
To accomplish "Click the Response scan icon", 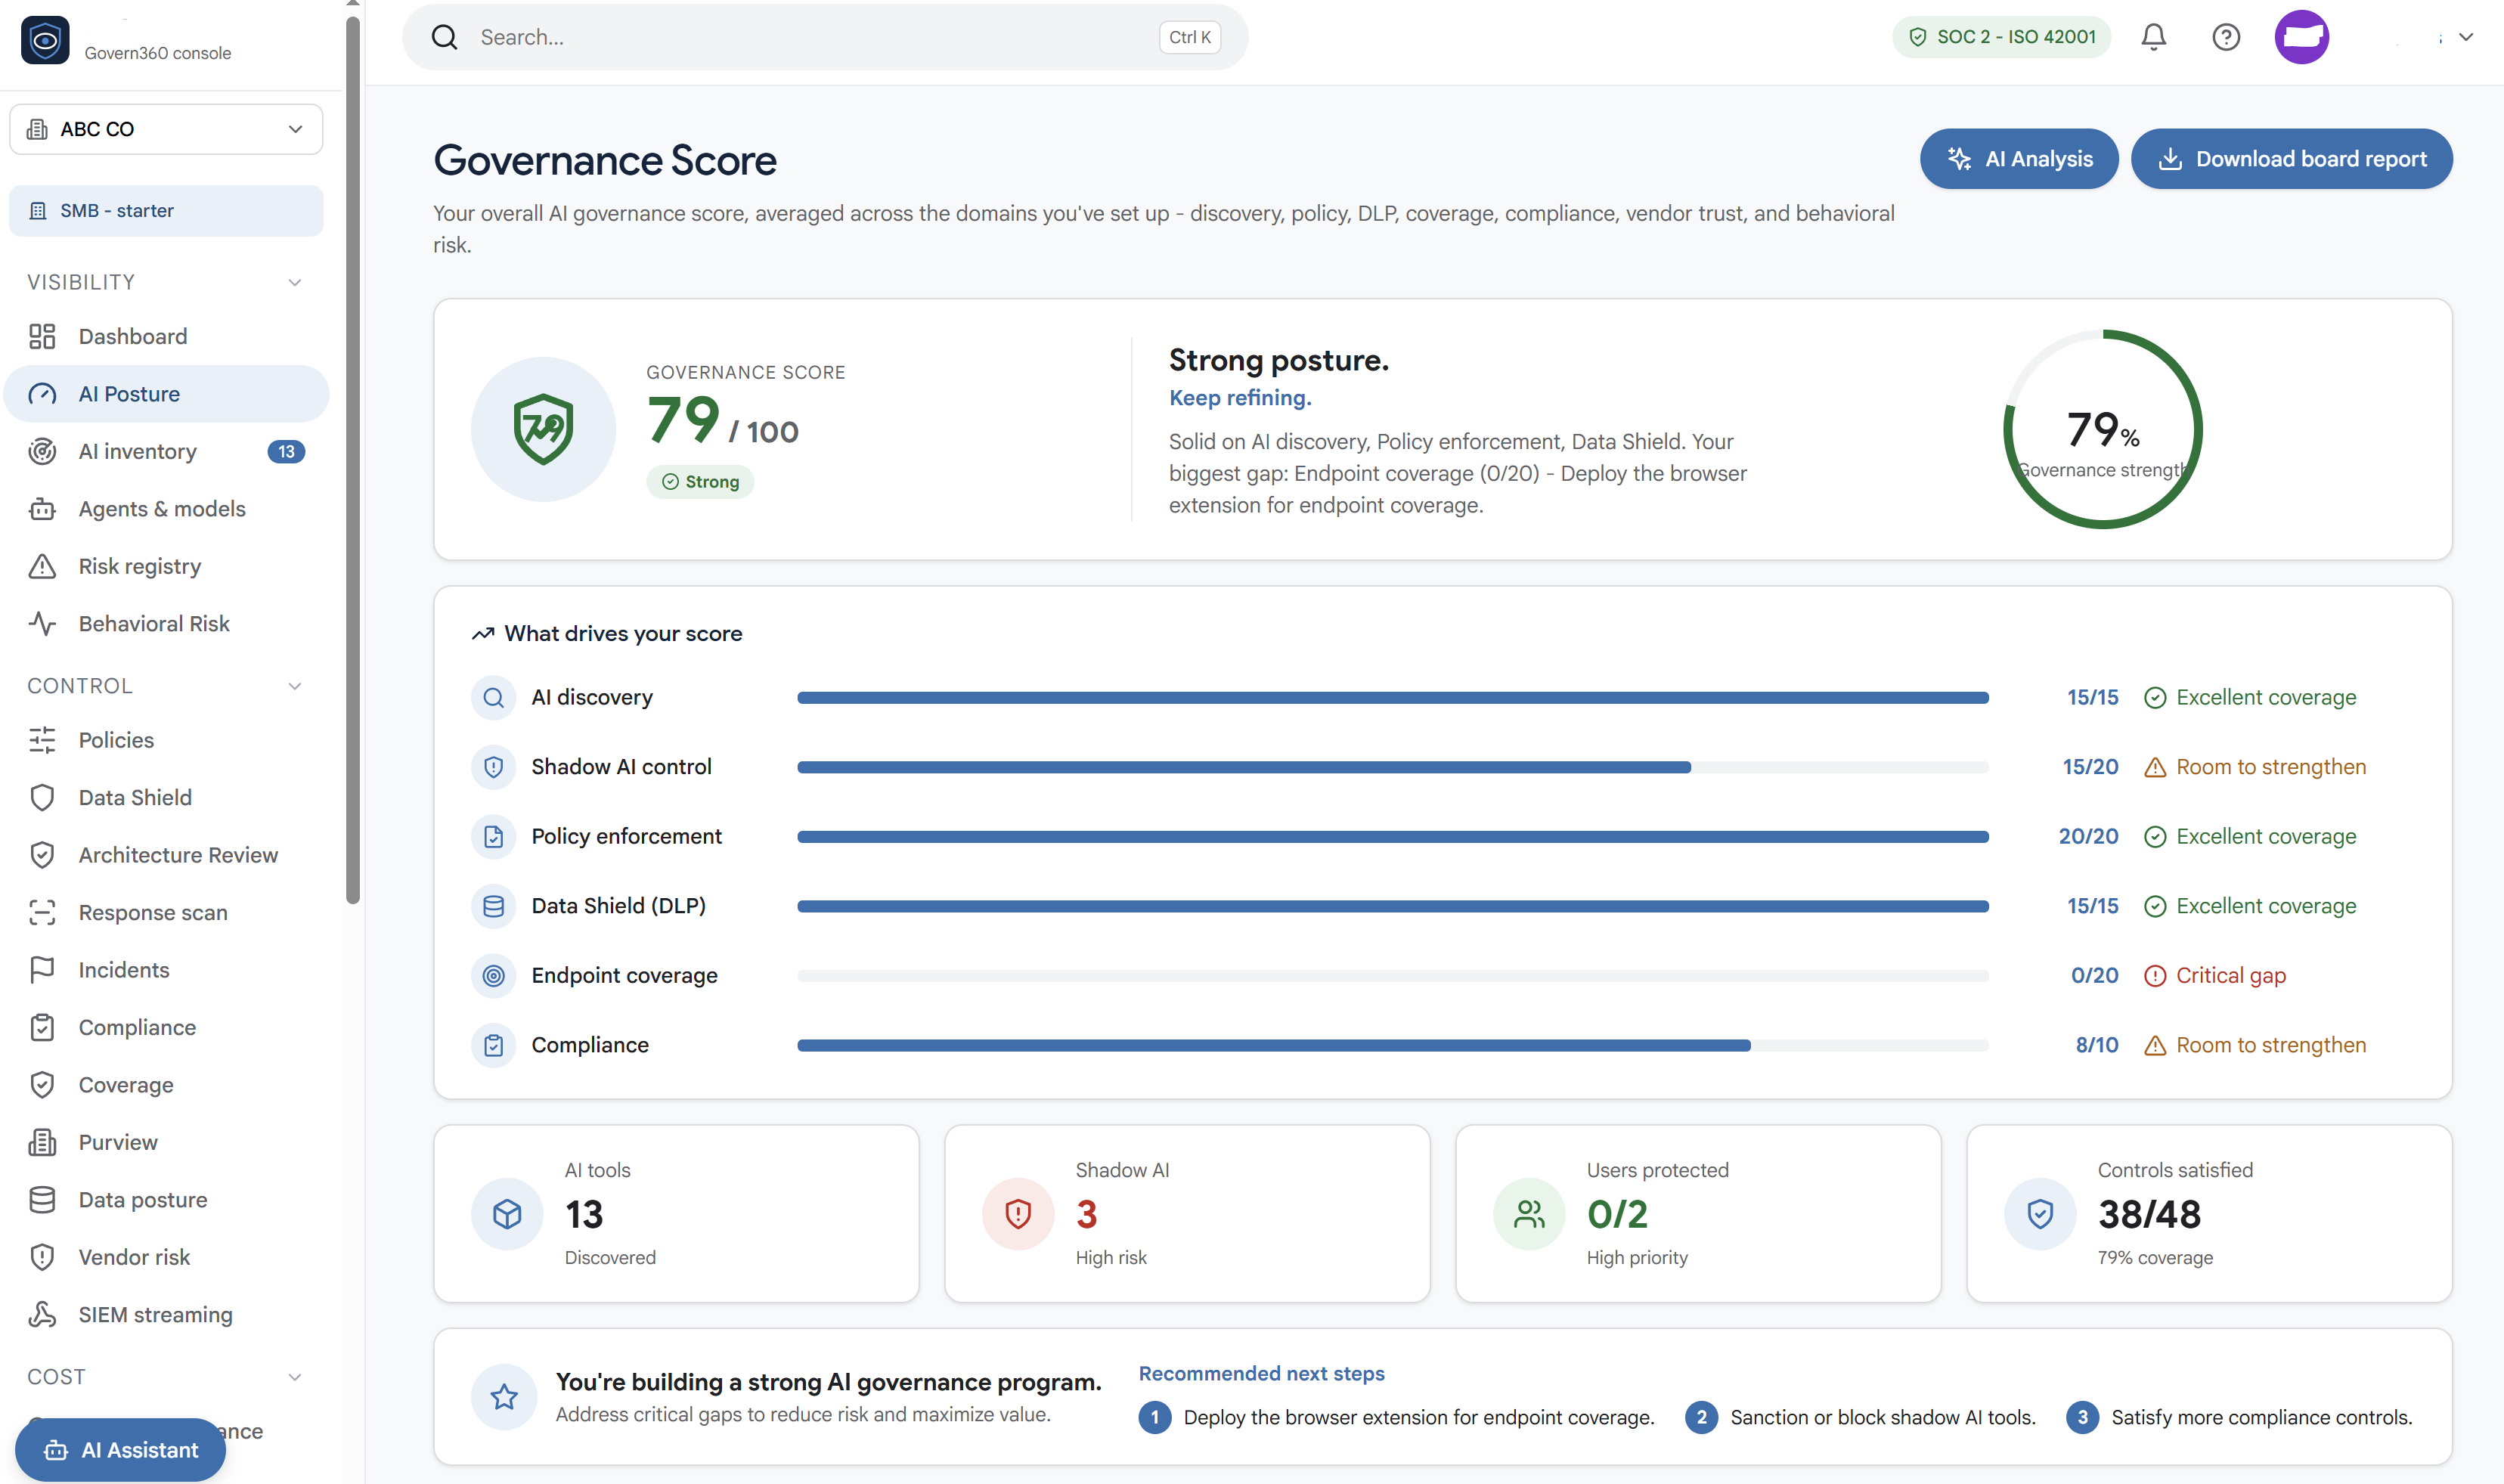I will click(x=42, y=912).
